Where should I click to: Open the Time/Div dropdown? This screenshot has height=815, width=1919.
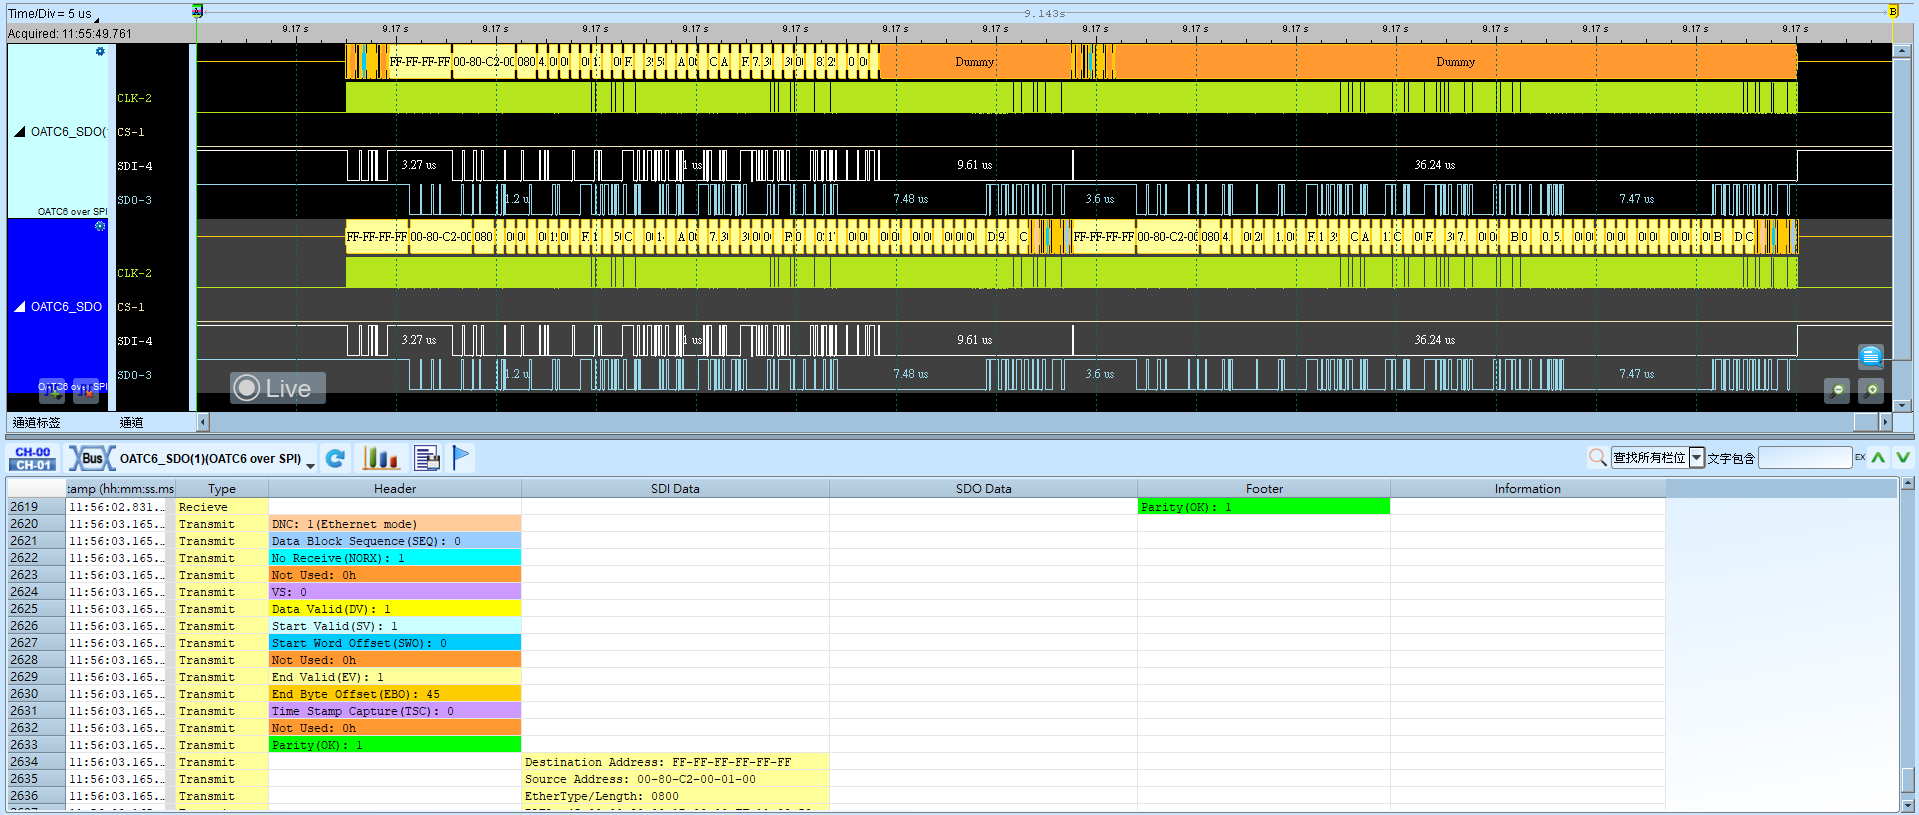pos(97,19)
